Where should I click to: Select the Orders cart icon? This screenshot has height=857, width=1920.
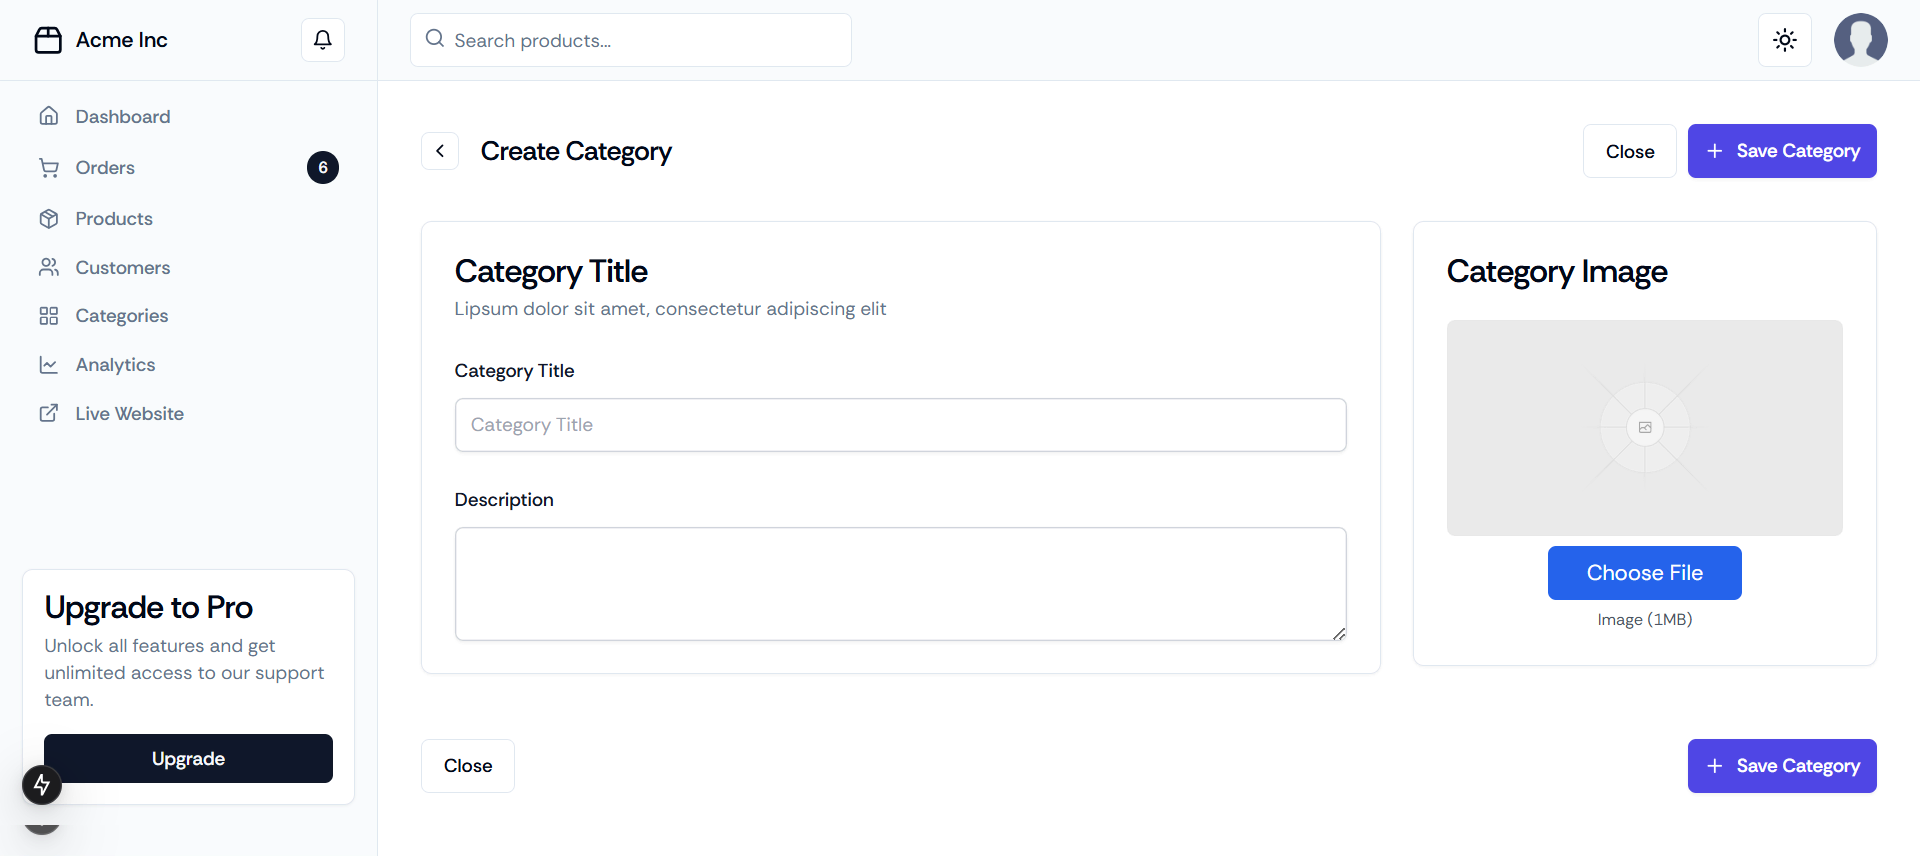50,167
